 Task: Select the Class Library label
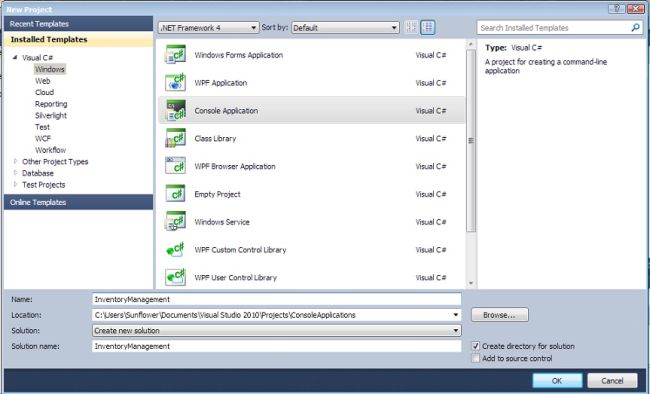pyautogui.click(x=215, y=138)
